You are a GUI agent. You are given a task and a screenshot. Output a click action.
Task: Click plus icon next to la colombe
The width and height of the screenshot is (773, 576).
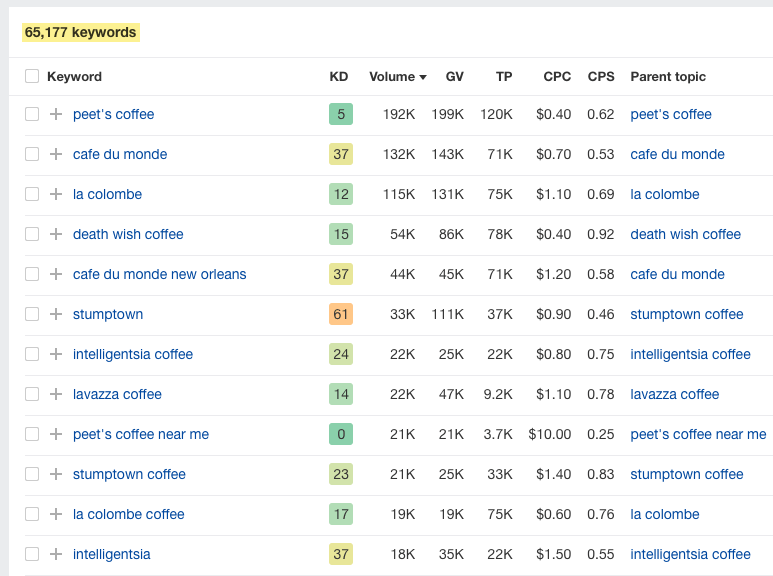click(x=56, y=194)
